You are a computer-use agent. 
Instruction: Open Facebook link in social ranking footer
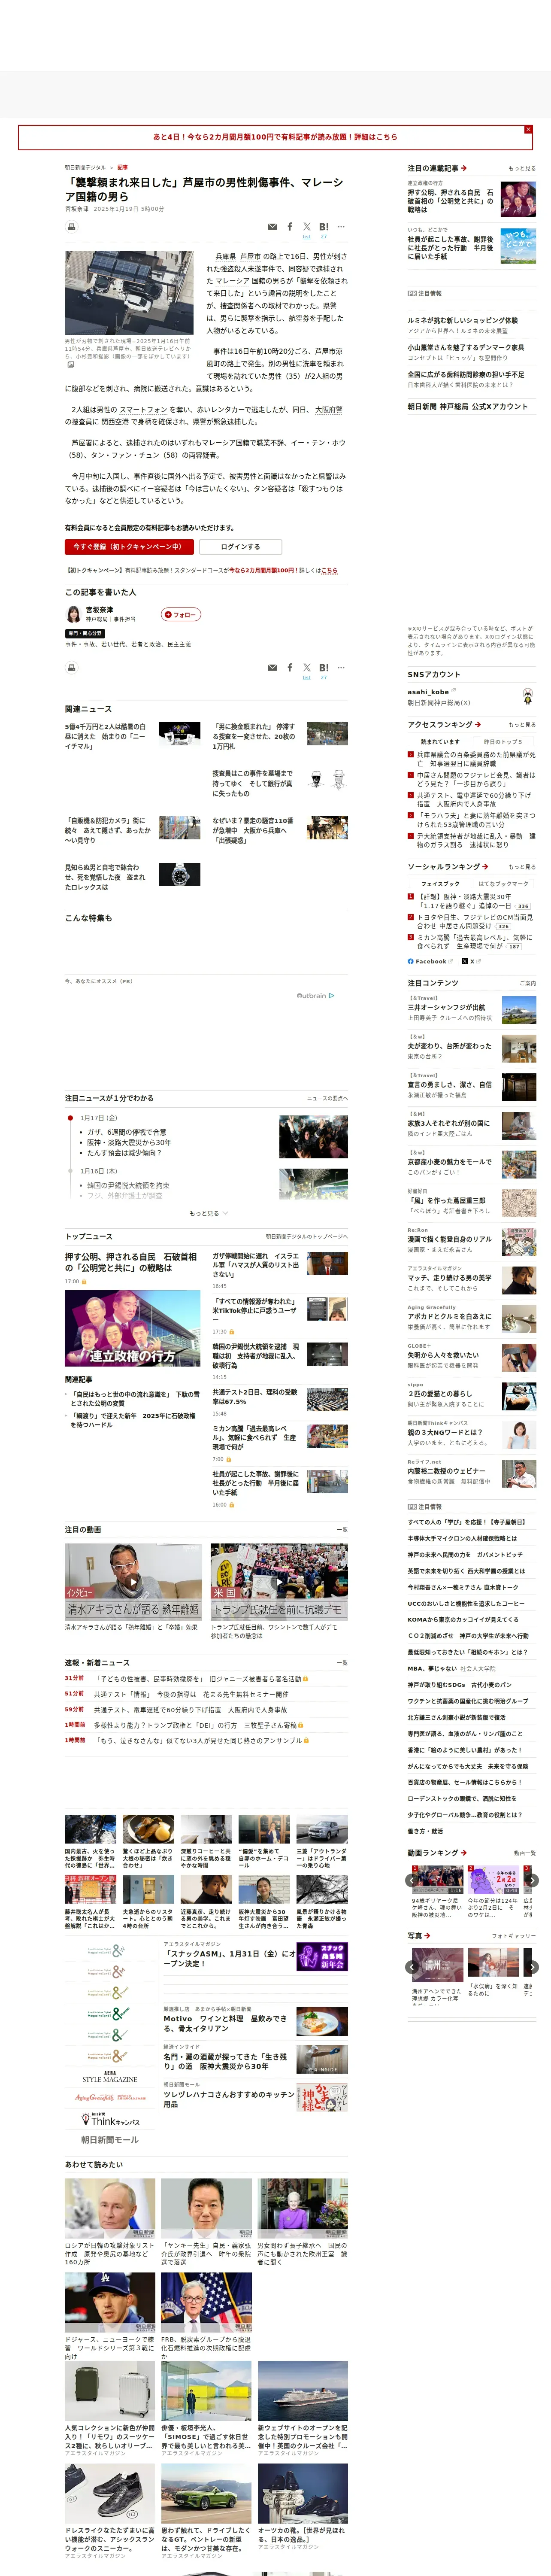(x=430, y=961)
